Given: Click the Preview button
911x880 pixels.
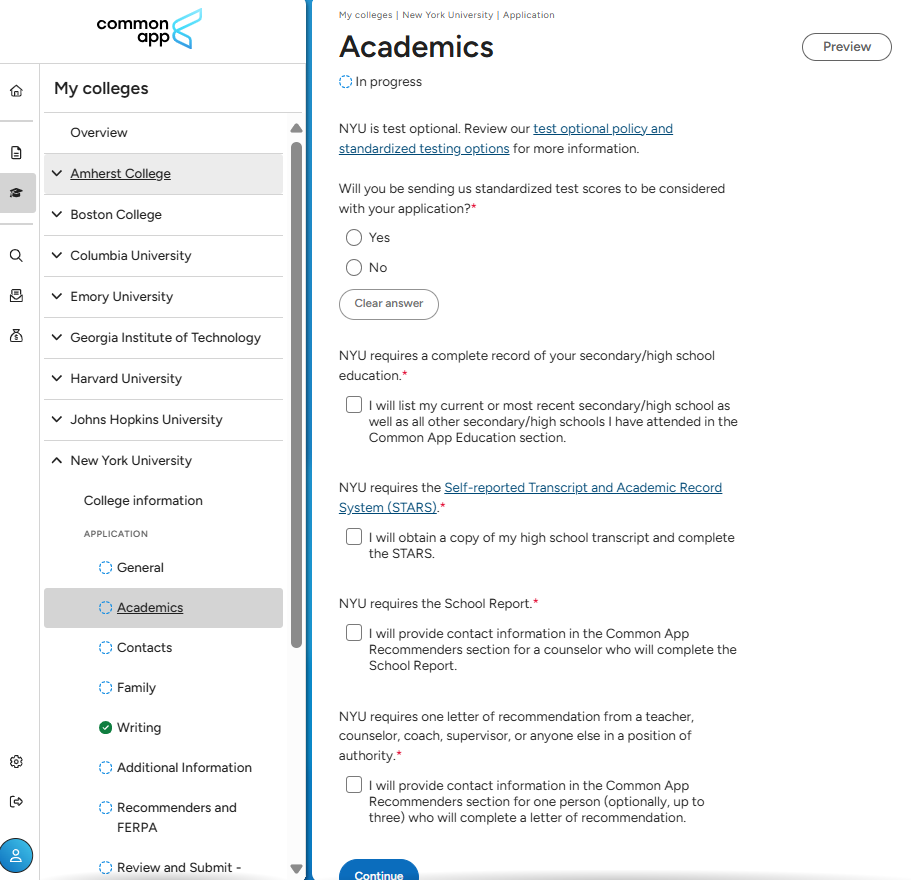Looking at the screenshot, I should [x=846, y=47].
